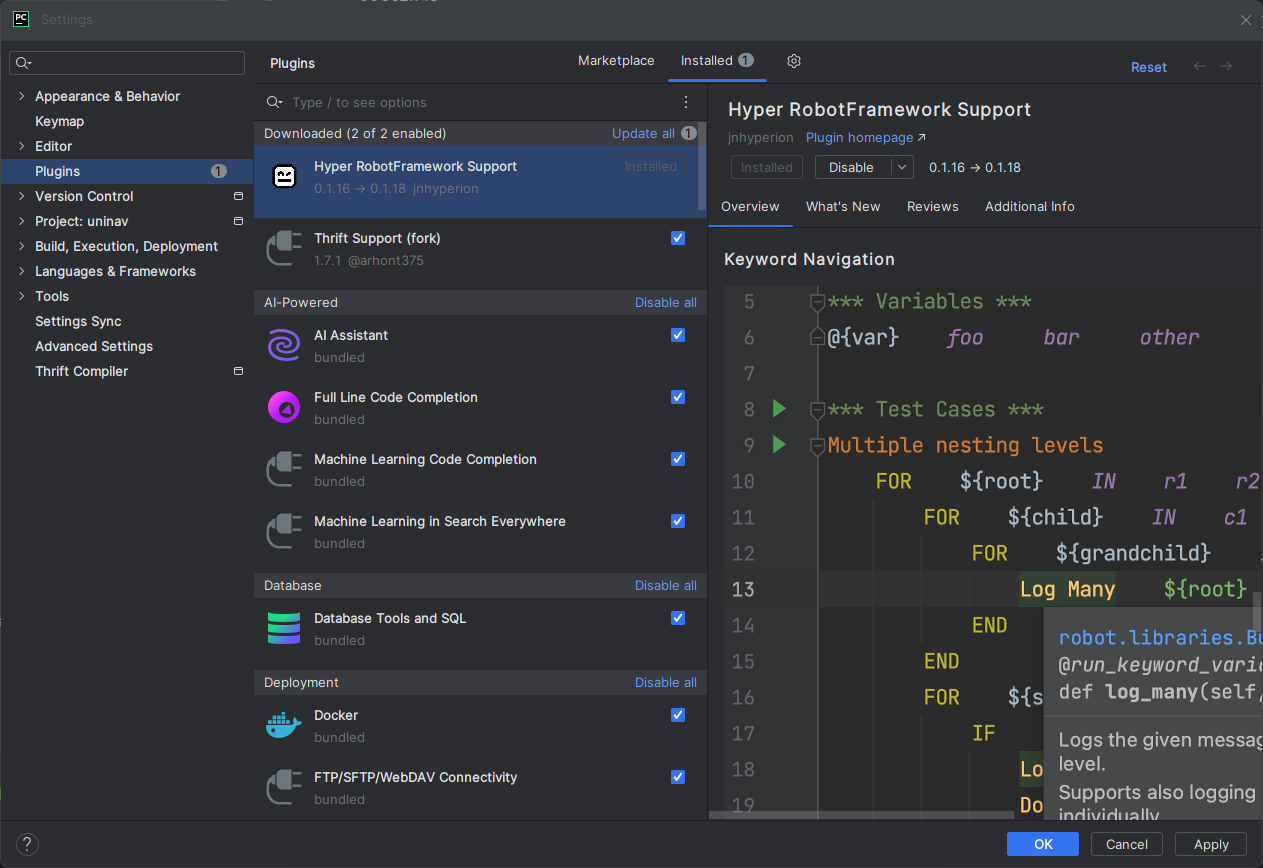Click the Docker whale icon
1263x868 pixels.
tap(284, 726)
